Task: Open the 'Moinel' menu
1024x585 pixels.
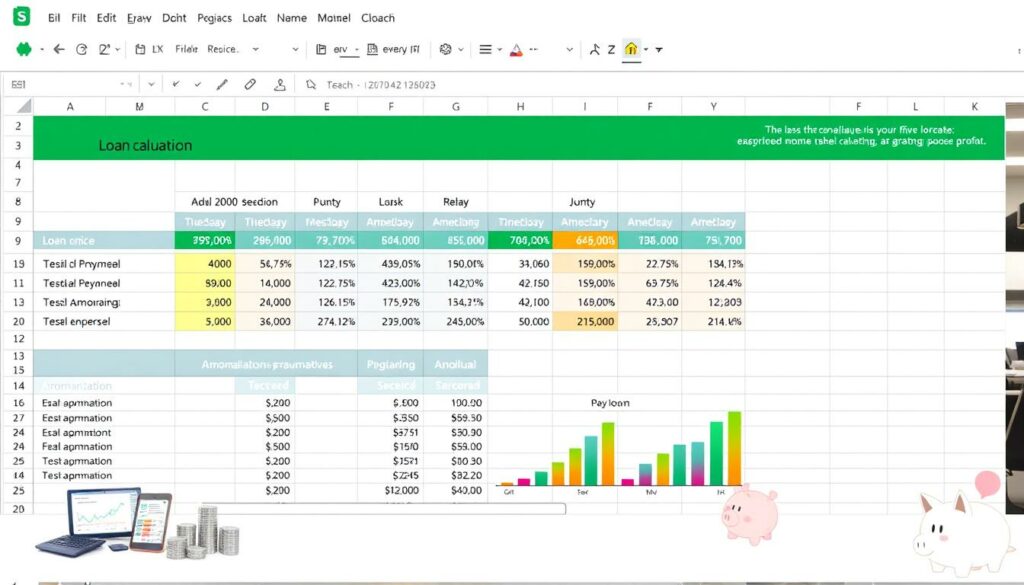Action: (x=334, y=18)
